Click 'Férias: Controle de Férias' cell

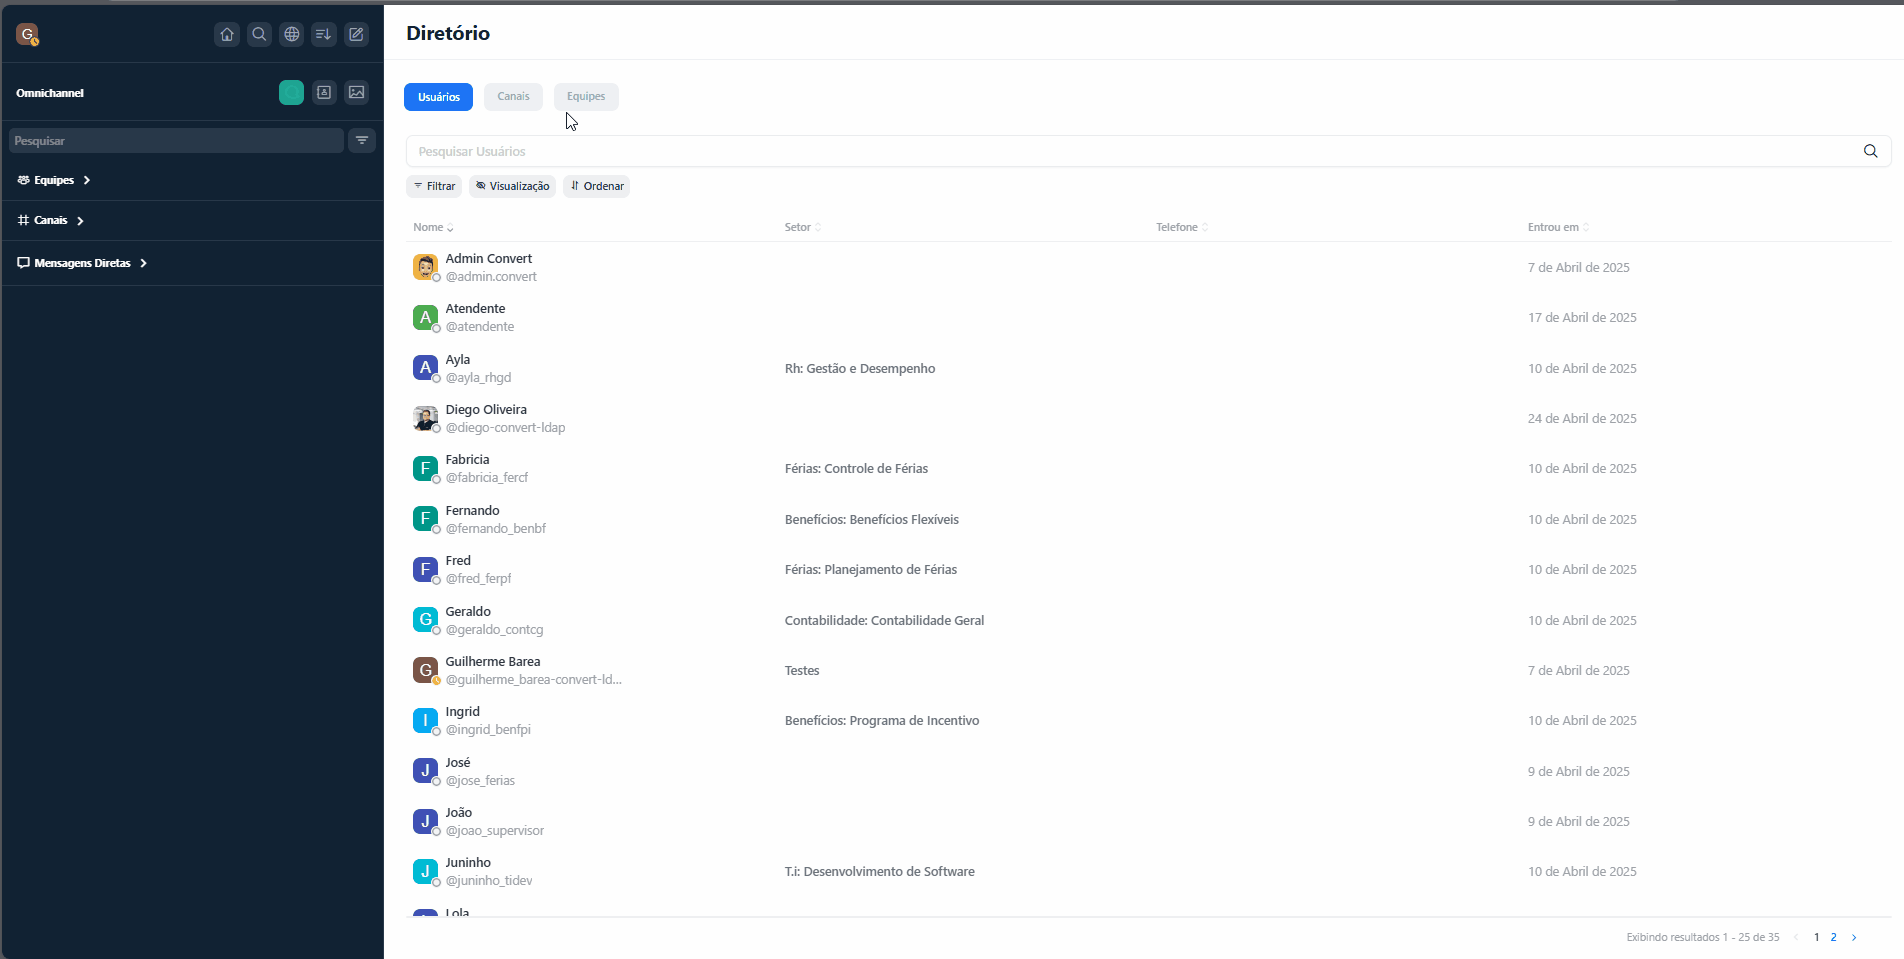click(x=856, y=468)
